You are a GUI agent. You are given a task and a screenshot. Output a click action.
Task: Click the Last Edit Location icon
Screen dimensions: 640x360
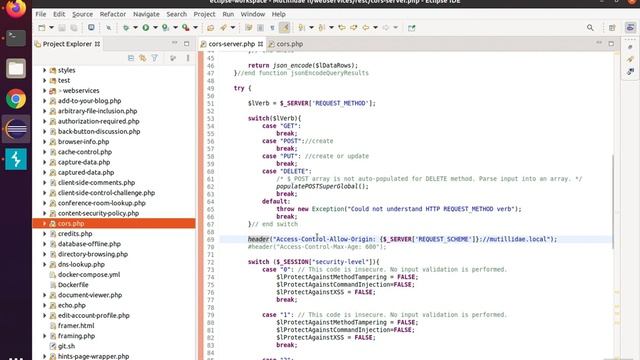(342, 28)
